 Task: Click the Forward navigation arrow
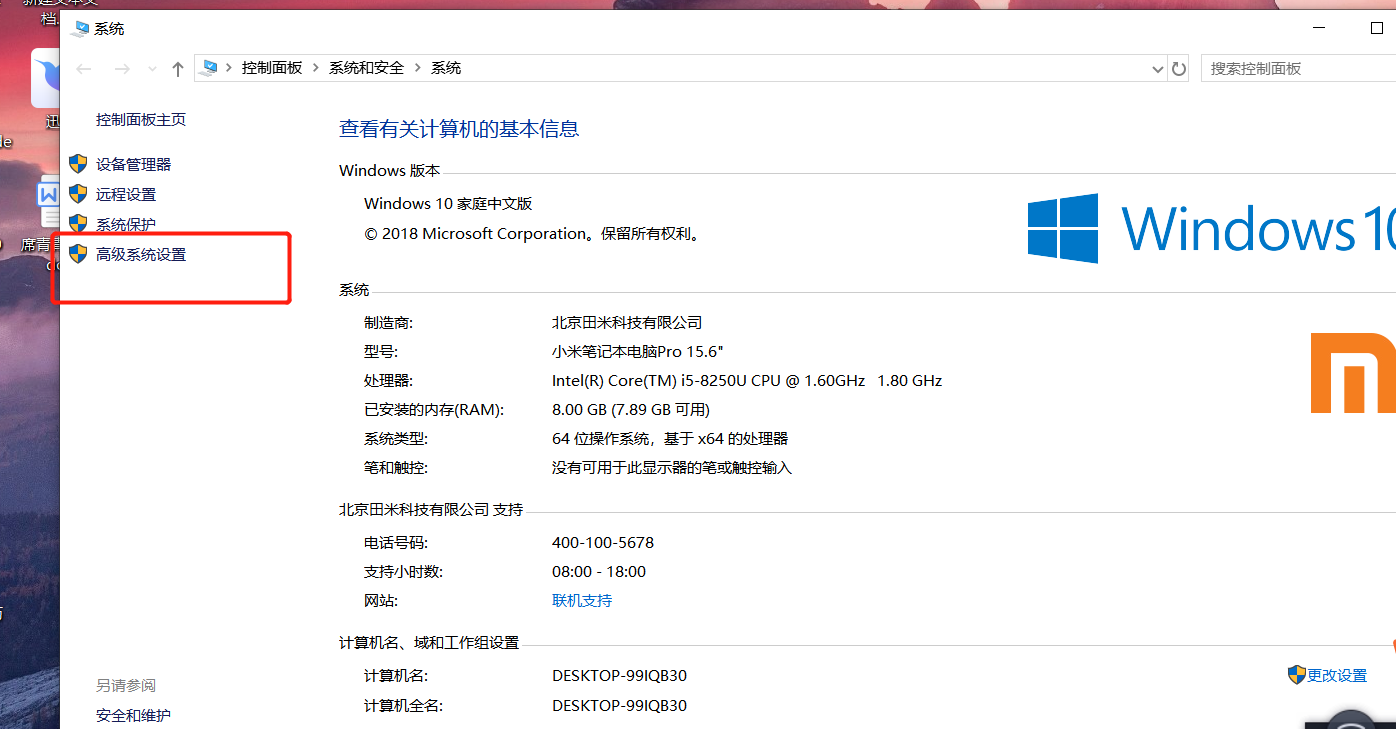coord(122,69)
